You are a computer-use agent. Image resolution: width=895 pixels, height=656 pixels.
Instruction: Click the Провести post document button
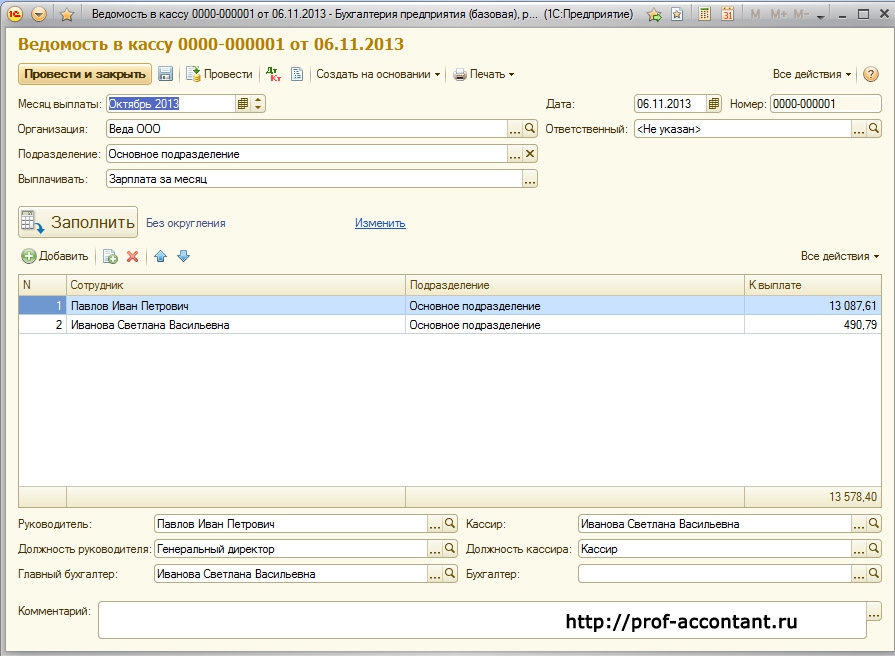click(x=219, y=74)
